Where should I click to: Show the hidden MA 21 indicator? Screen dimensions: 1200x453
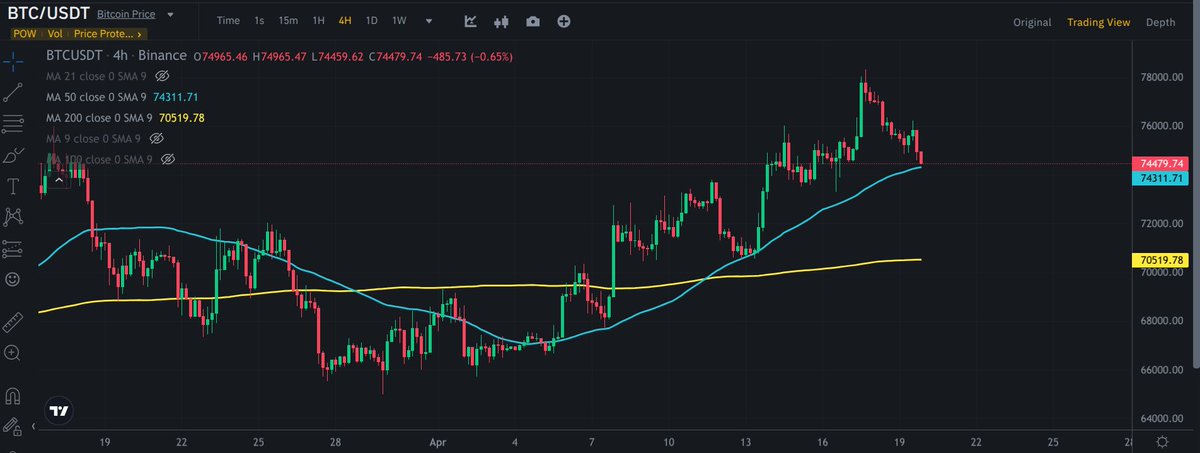coord(163,76)
